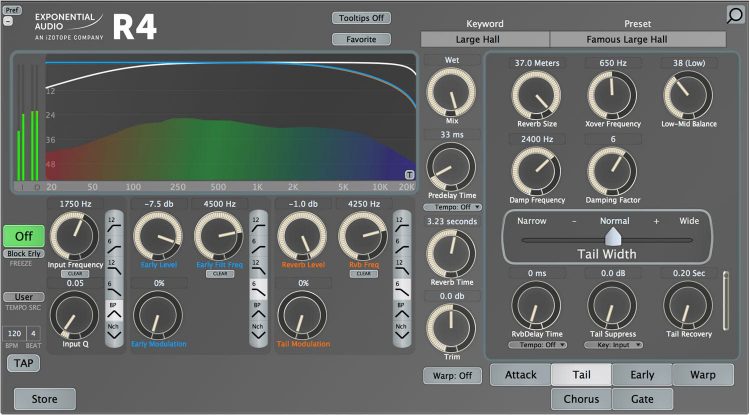Click the Store button

[x=44, y=399]
